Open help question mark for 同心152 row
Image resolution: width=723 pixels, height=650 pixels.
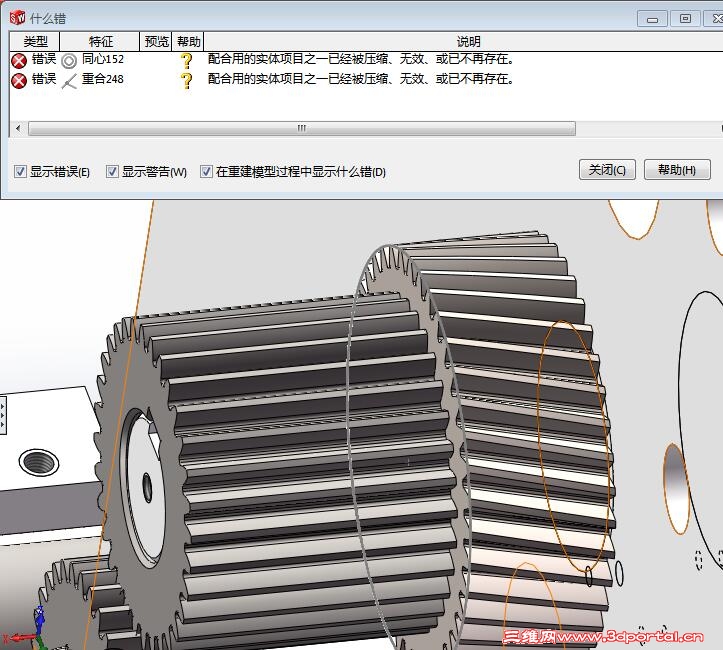[x=186, y=61]
